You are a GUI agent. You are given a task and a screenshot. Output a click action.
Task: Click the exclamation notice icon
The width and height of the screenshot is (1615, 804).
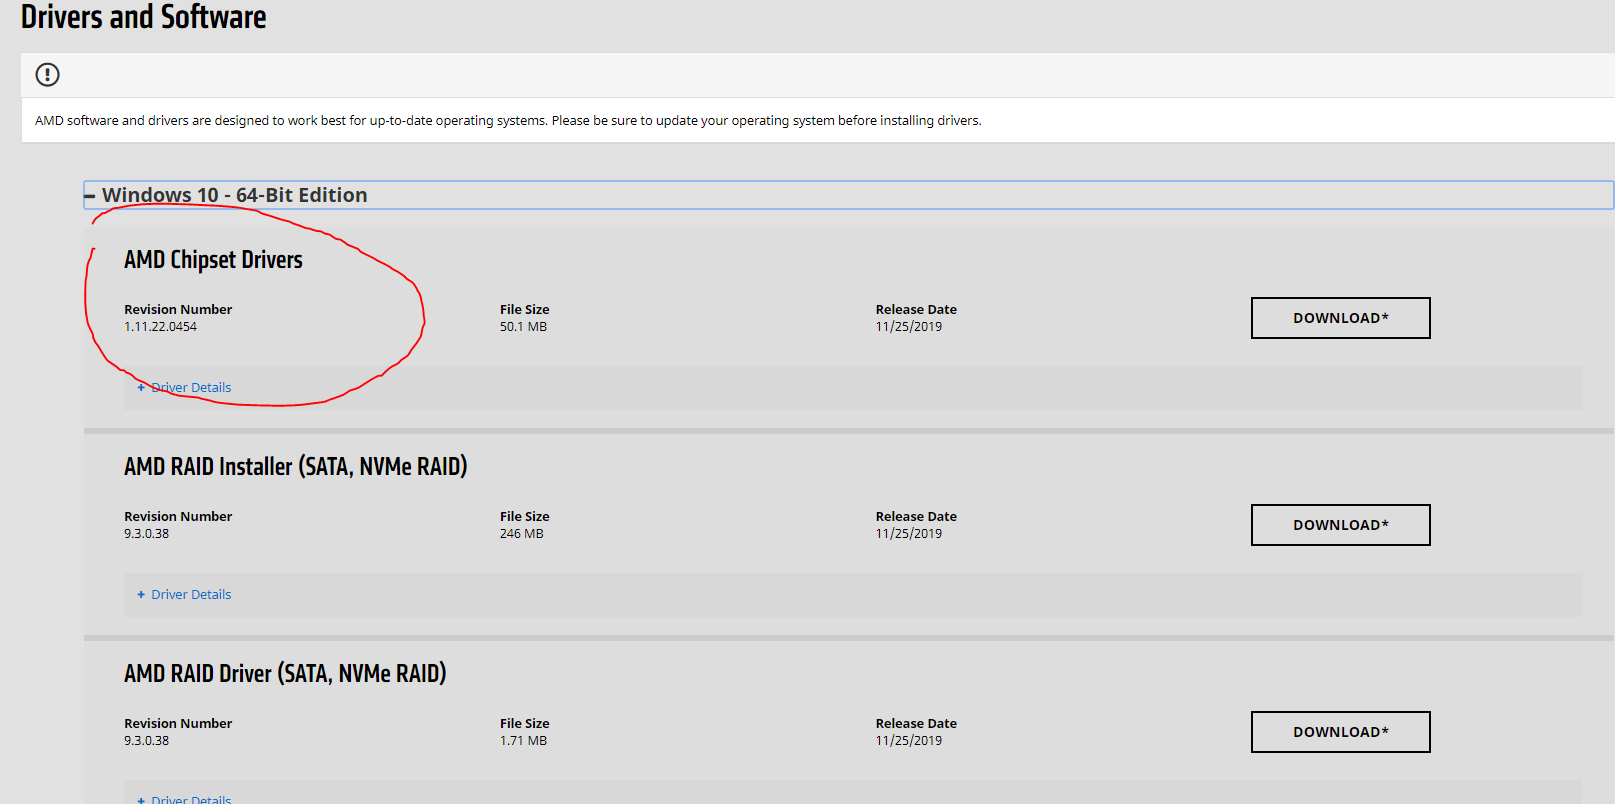[x=47, y=75]
